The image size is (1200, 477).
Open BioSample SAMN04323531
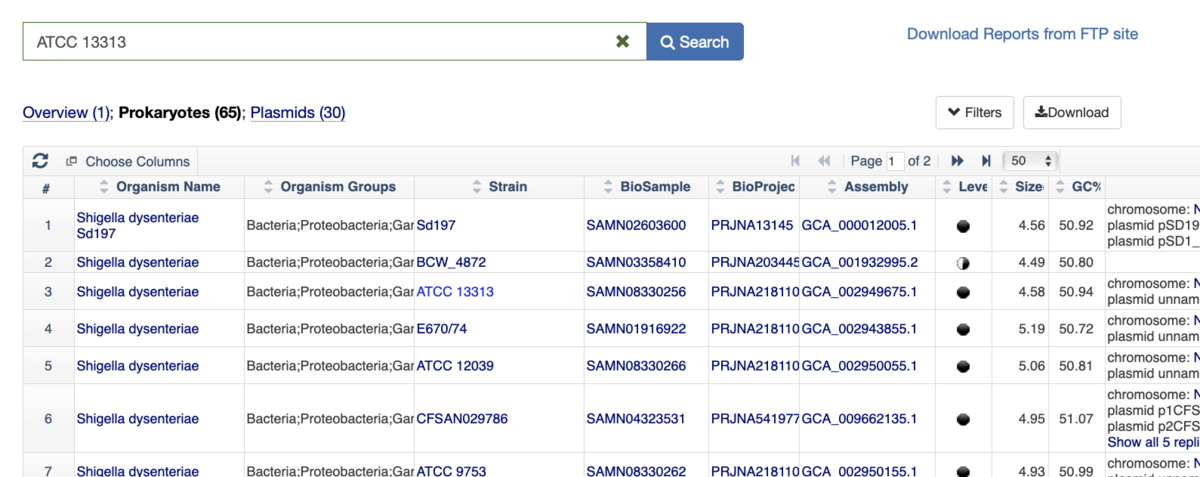636,418
